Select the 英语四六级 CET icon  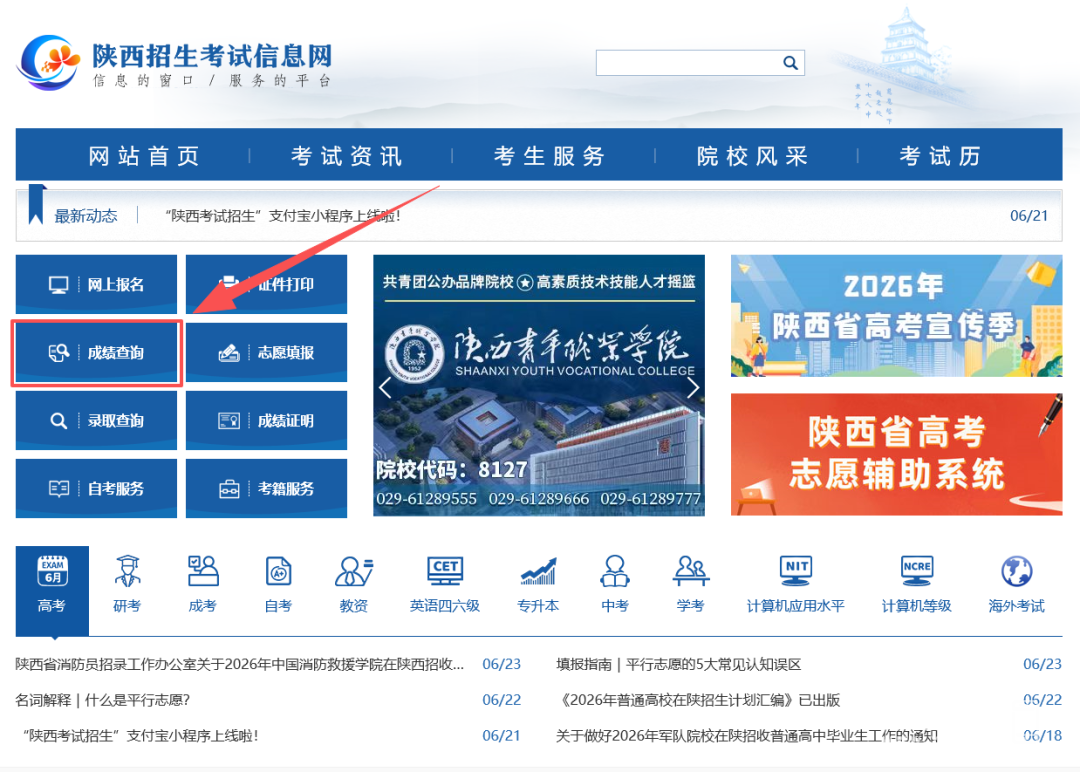pos(445,584)
